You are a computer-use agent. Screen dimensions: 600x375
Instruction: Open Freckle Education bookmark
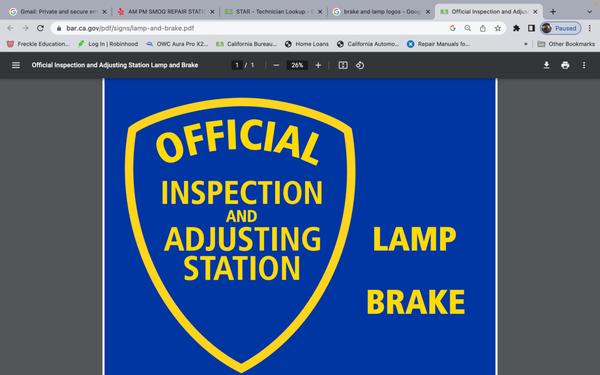pyautogui.click(x=38, y=44)
